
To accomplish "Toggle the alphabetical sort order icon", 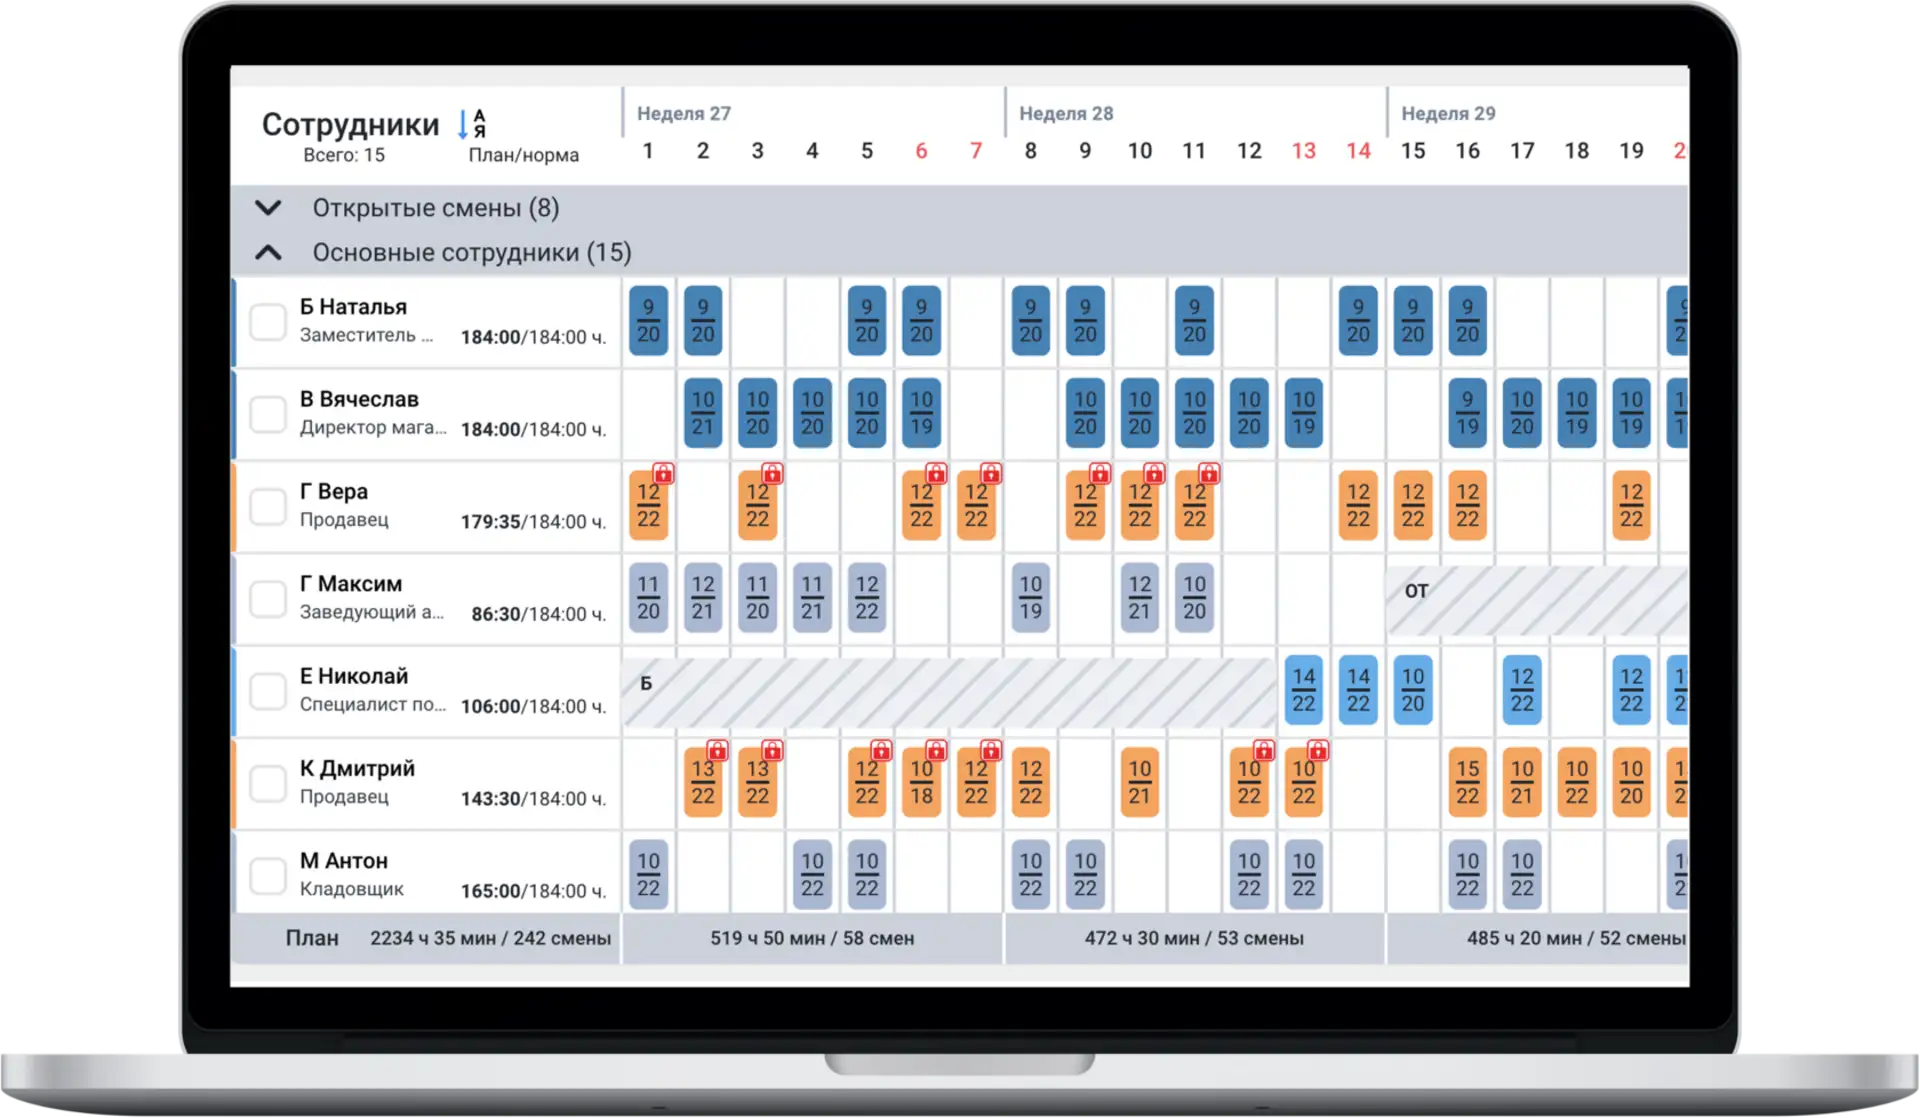I will tap(471, 124).
